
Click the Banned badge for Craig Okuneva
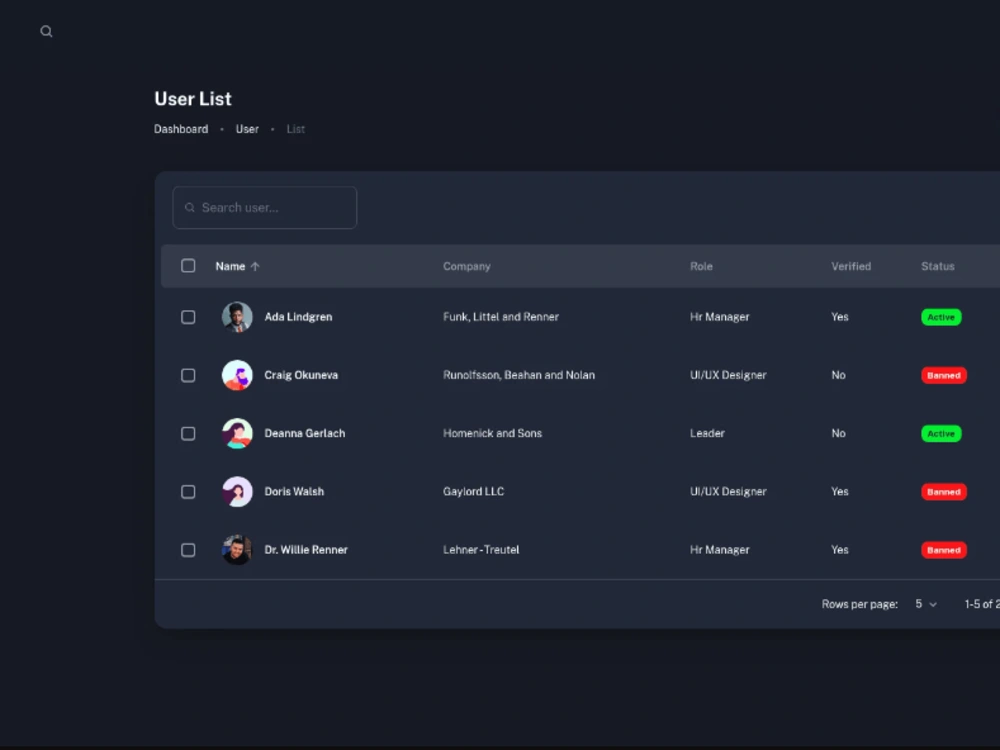pyautogui.click(x=944, y=375)
